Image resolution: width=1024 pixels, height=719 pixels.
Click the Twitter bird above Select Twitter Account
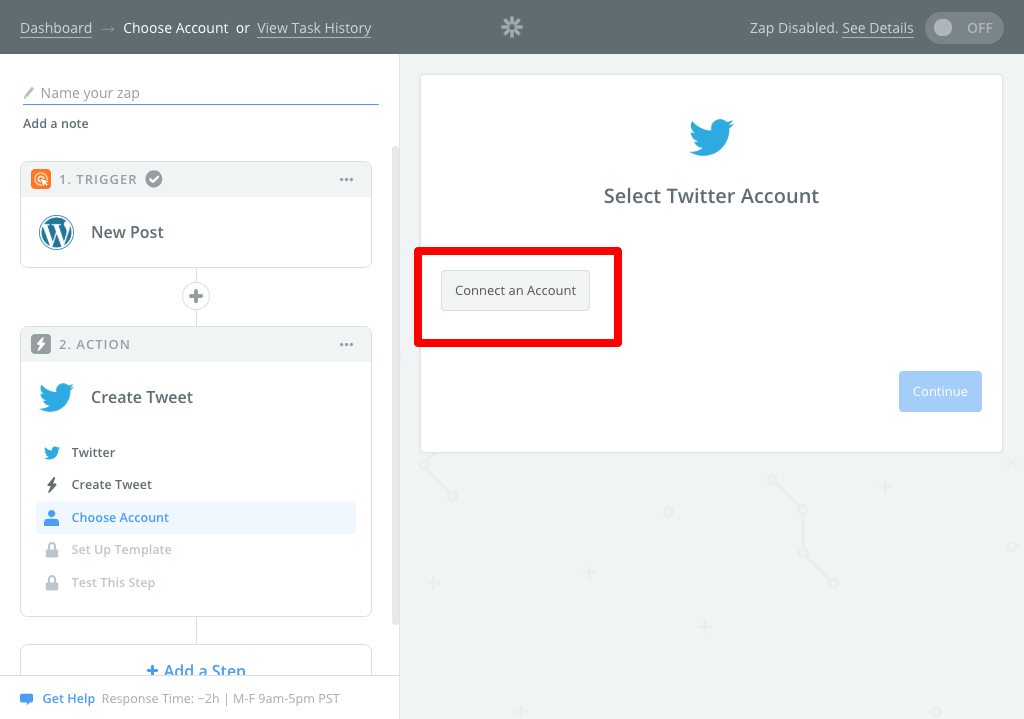(711, 137)
